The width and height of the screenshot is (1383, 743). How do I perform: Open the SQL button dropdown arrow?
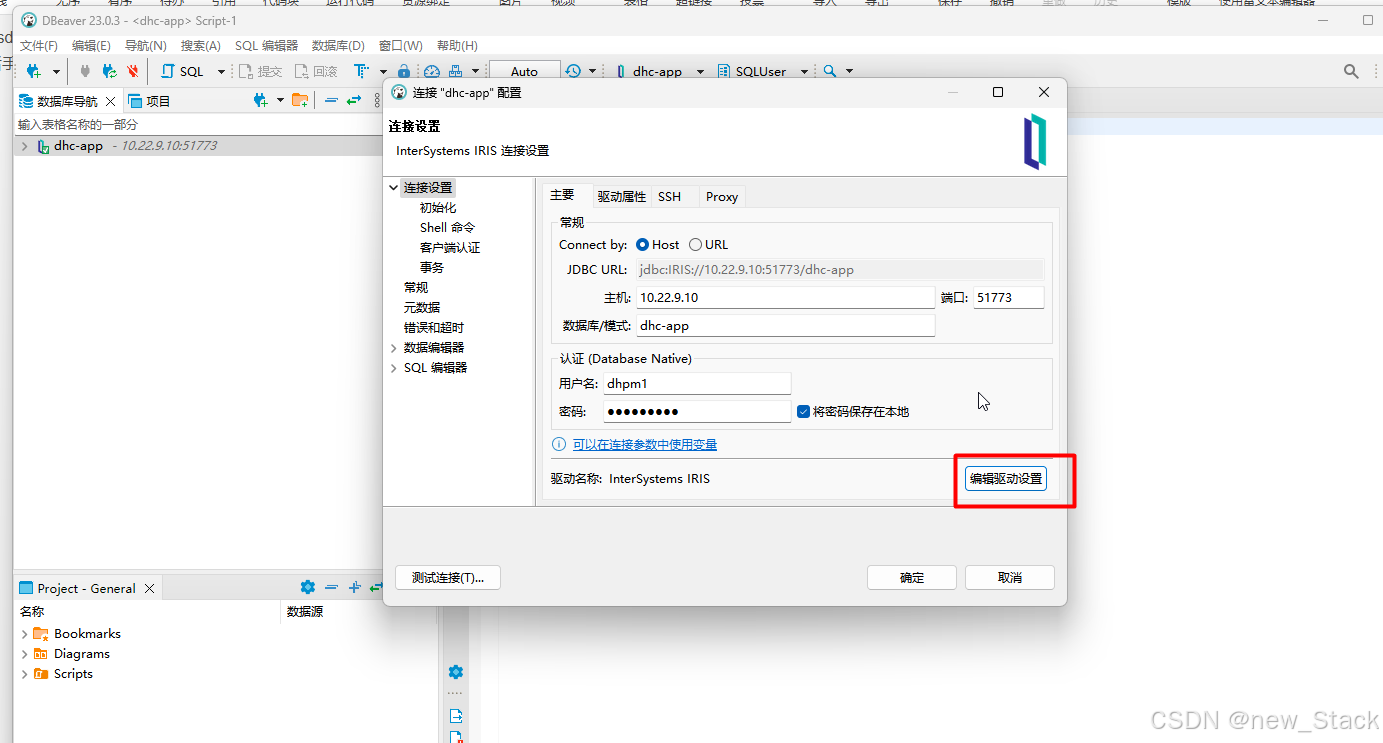point(221,72)
